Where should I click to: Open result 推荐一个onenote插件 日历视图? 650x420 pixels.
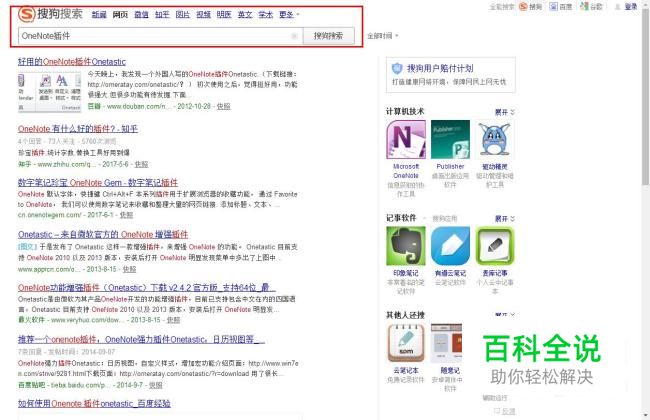[141, 339]
